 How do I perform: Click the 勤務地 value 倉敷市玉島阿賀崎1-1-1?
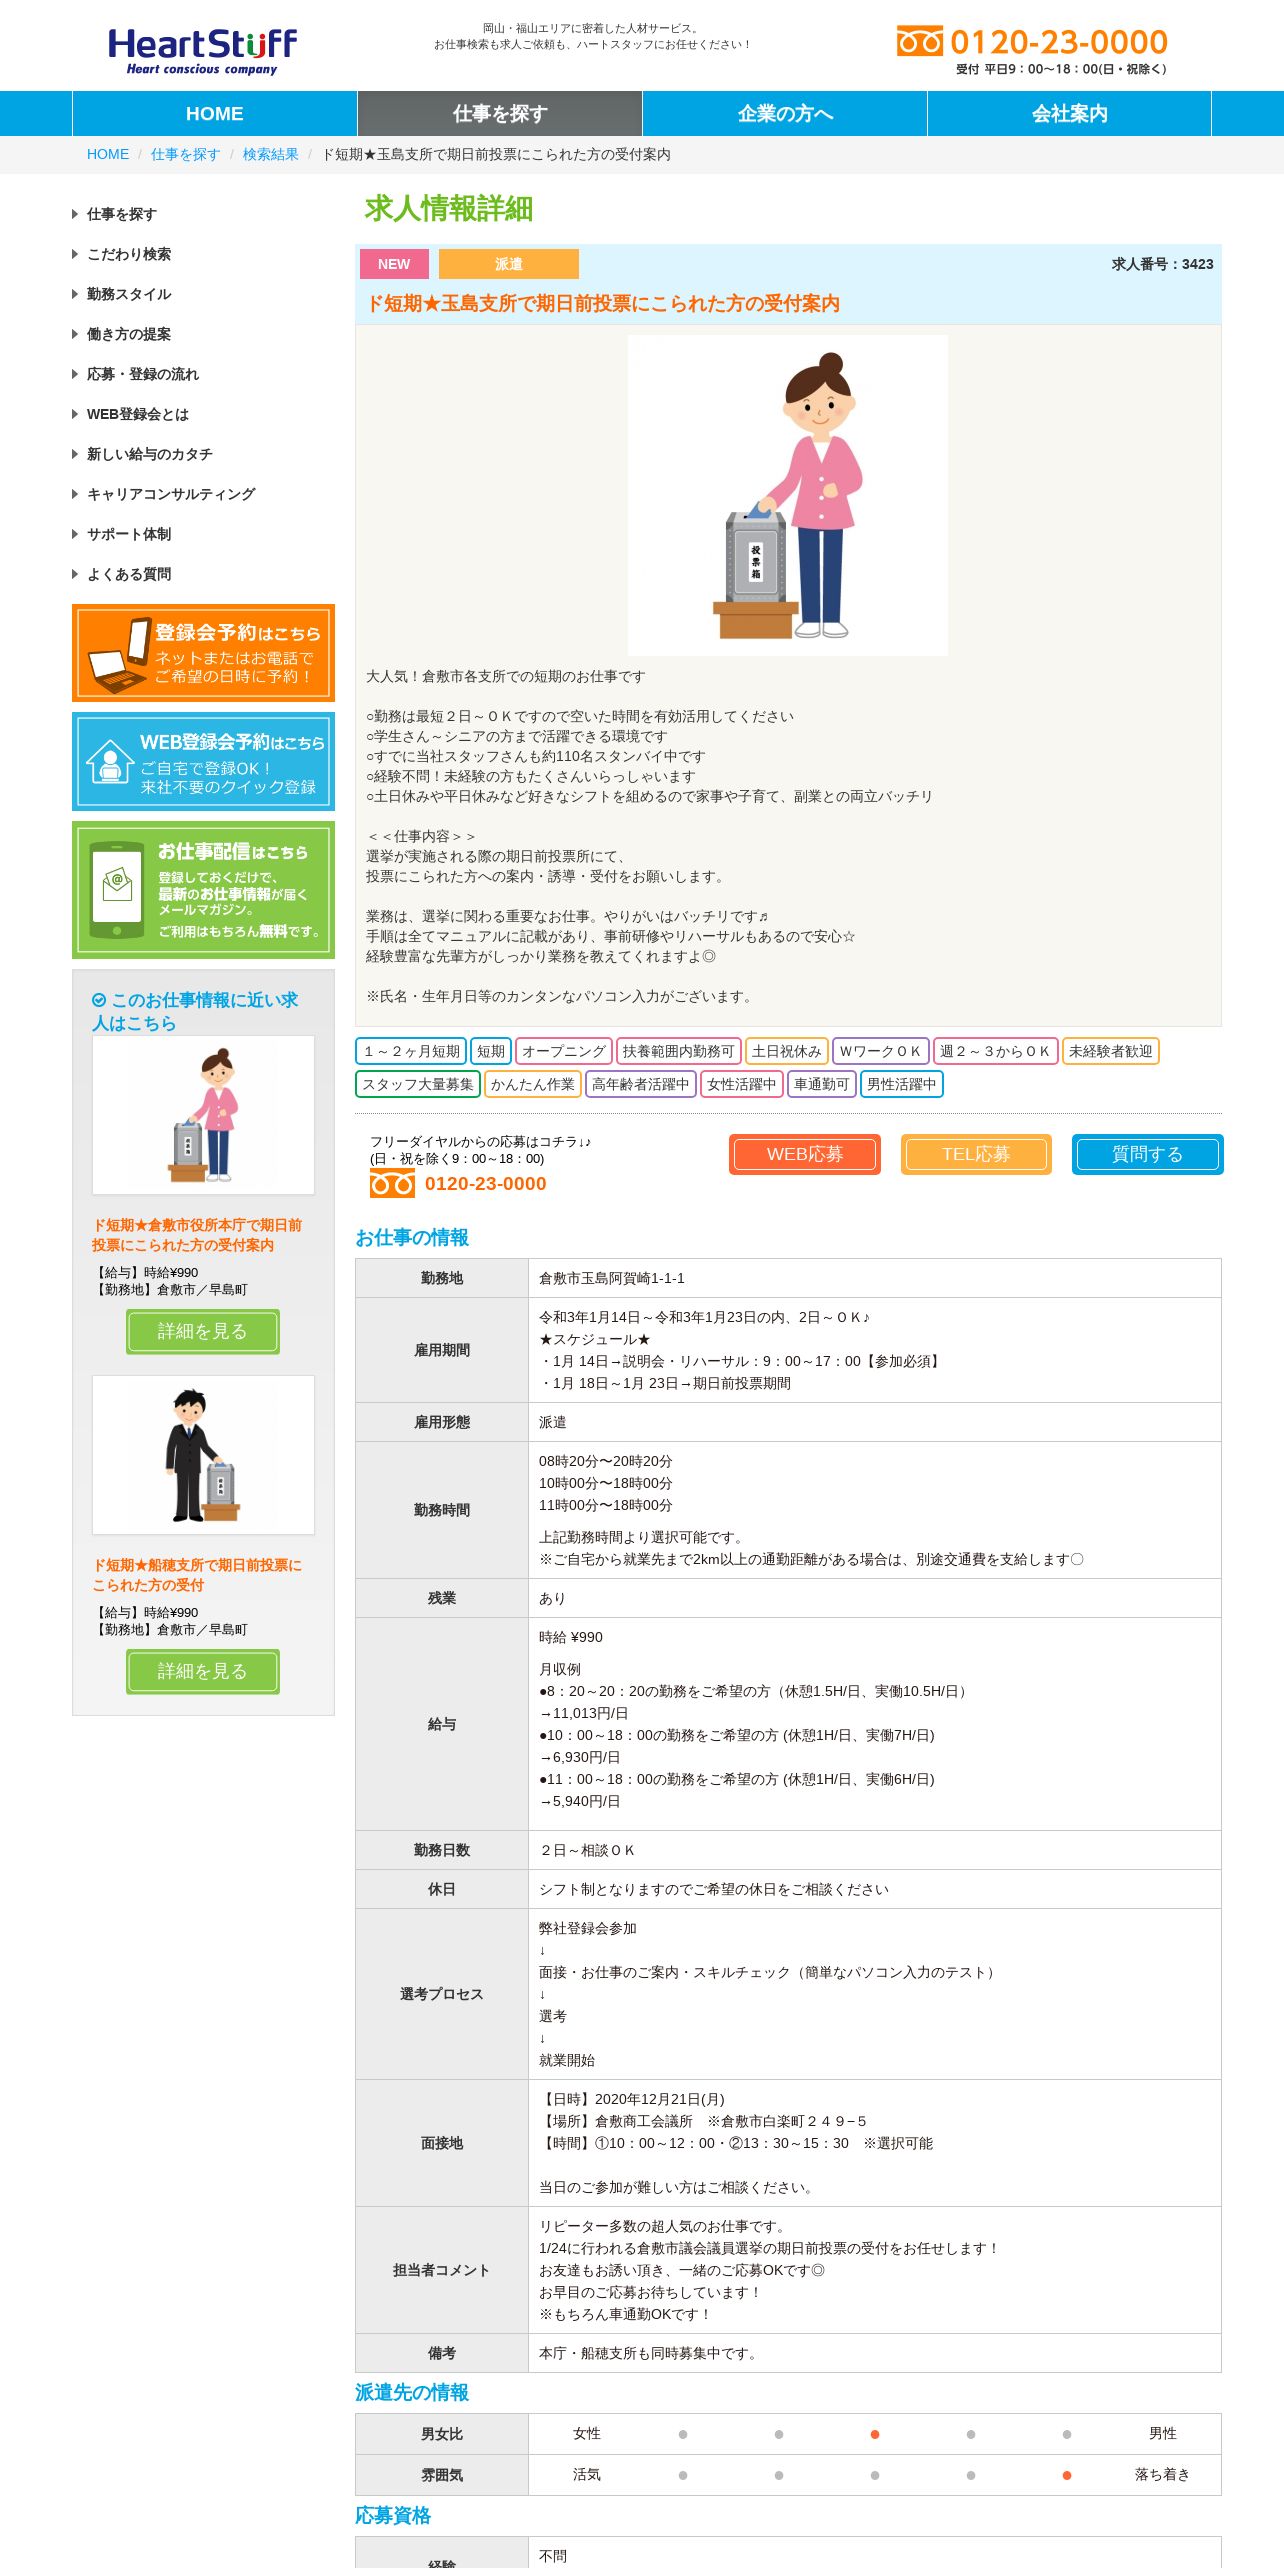pos(612,1278)
